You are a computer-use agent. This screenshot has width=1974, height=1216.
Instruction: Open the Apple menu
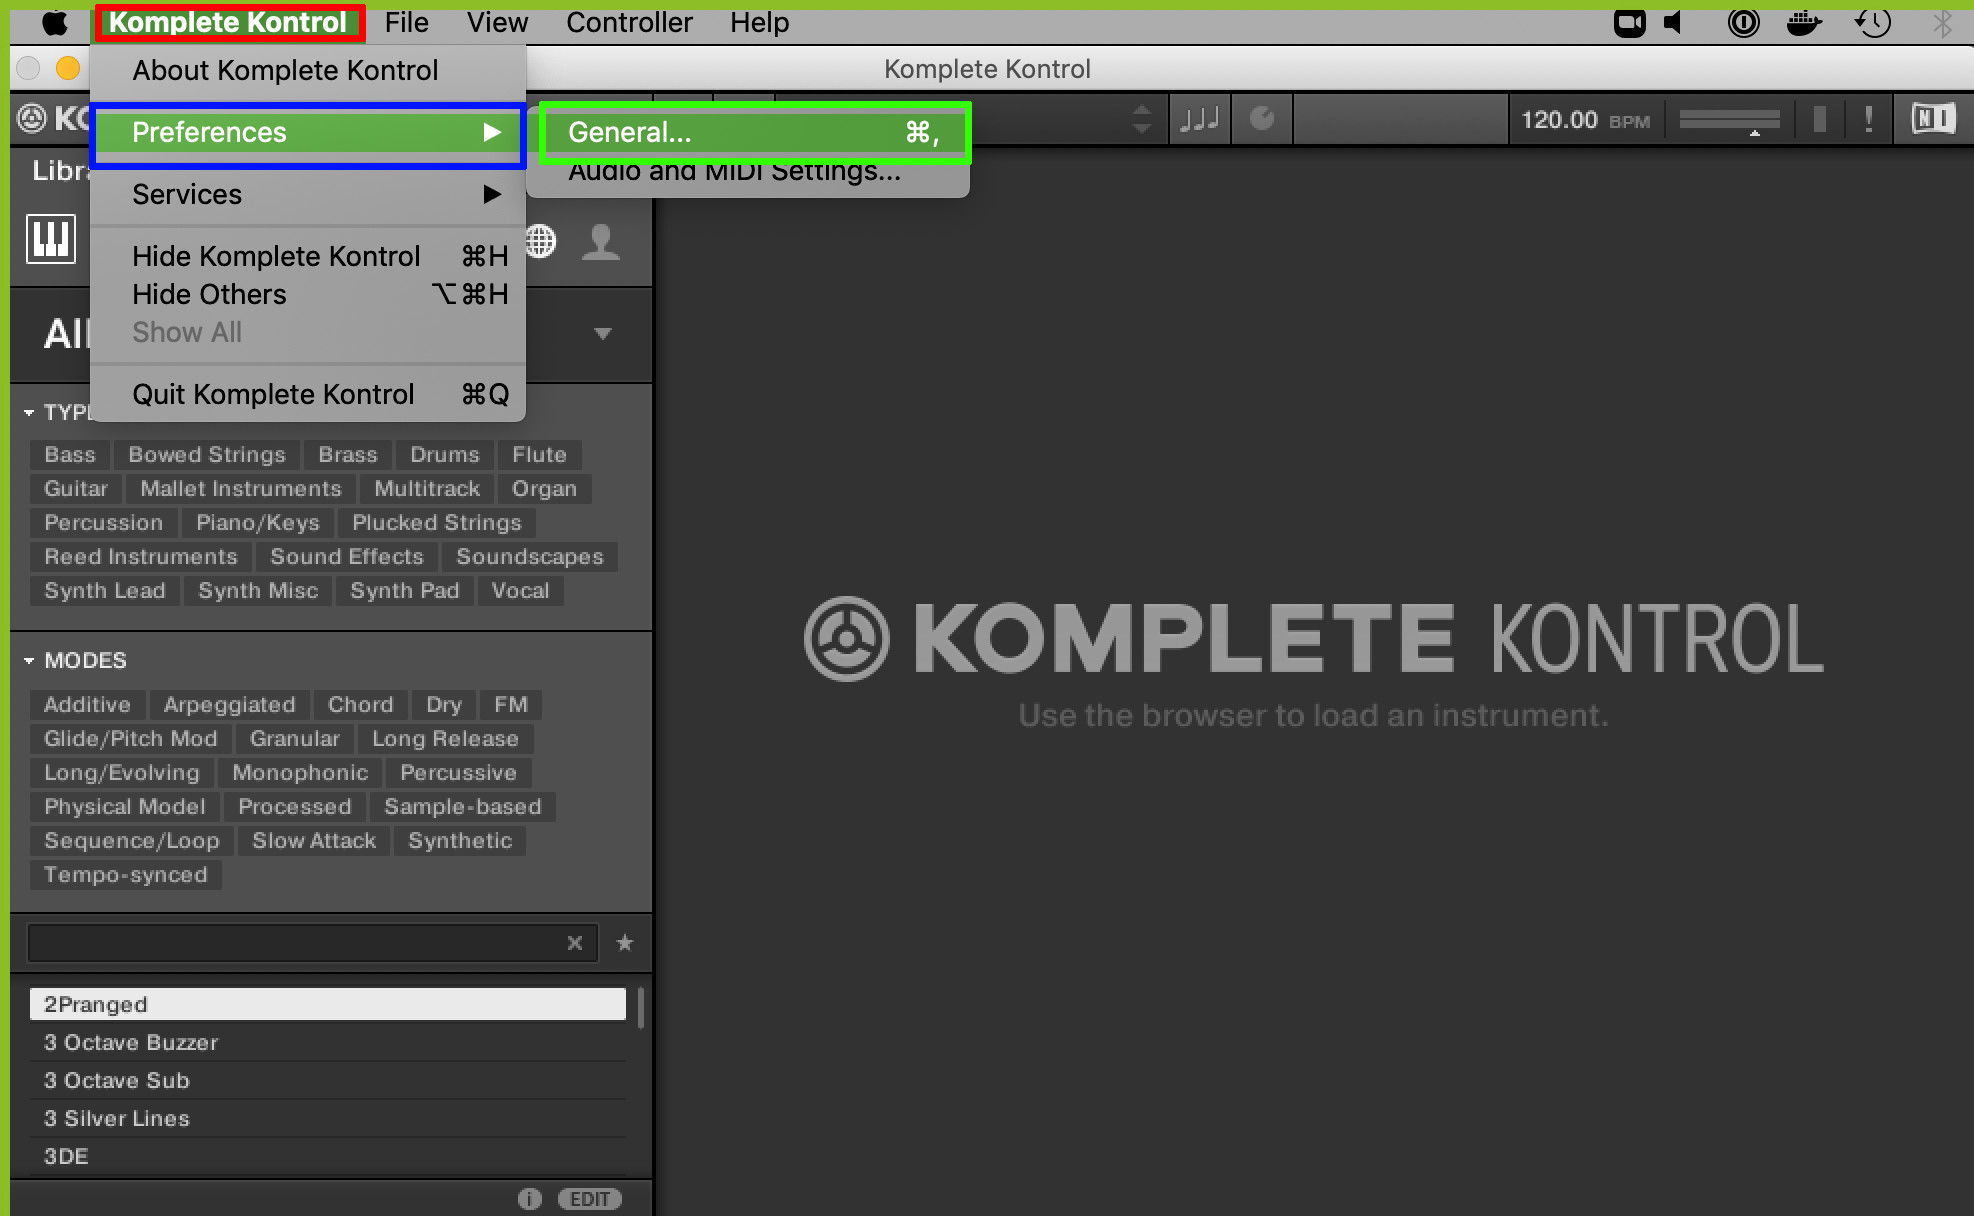[x=55, y=22]
